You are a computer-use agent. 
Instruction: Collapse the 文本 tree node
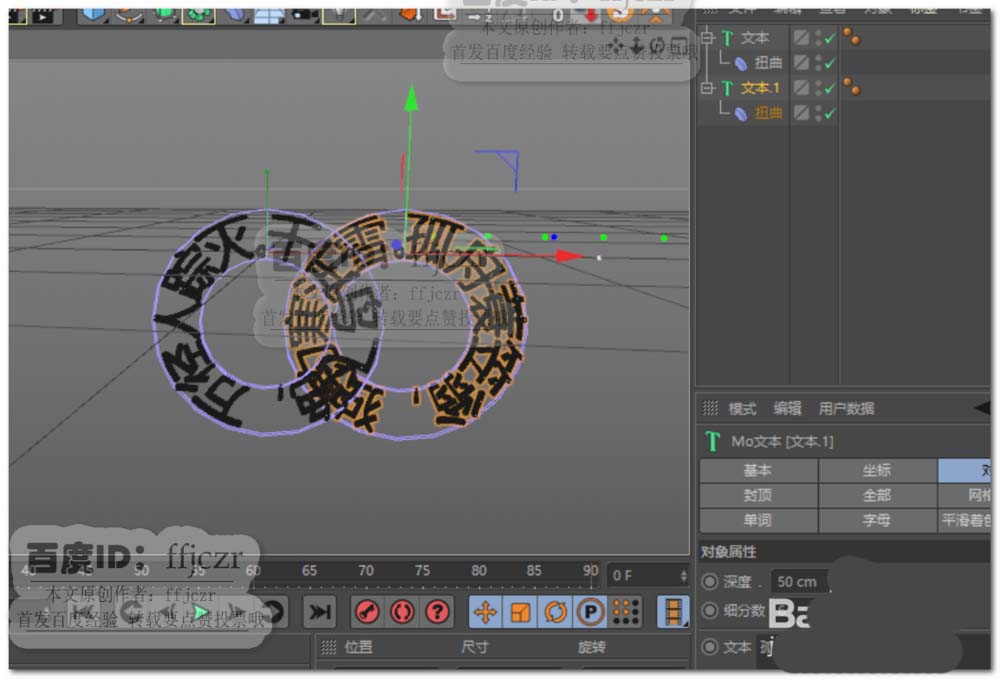(x=708, y=38)
